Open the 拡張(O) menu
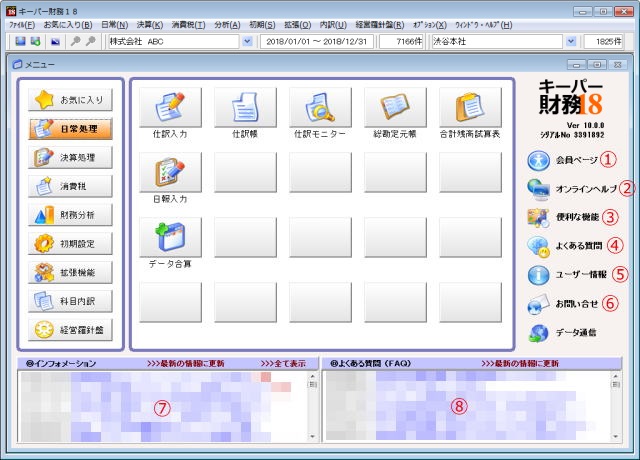640x460 pixels. pyautogui.click(x=298, y=25)
